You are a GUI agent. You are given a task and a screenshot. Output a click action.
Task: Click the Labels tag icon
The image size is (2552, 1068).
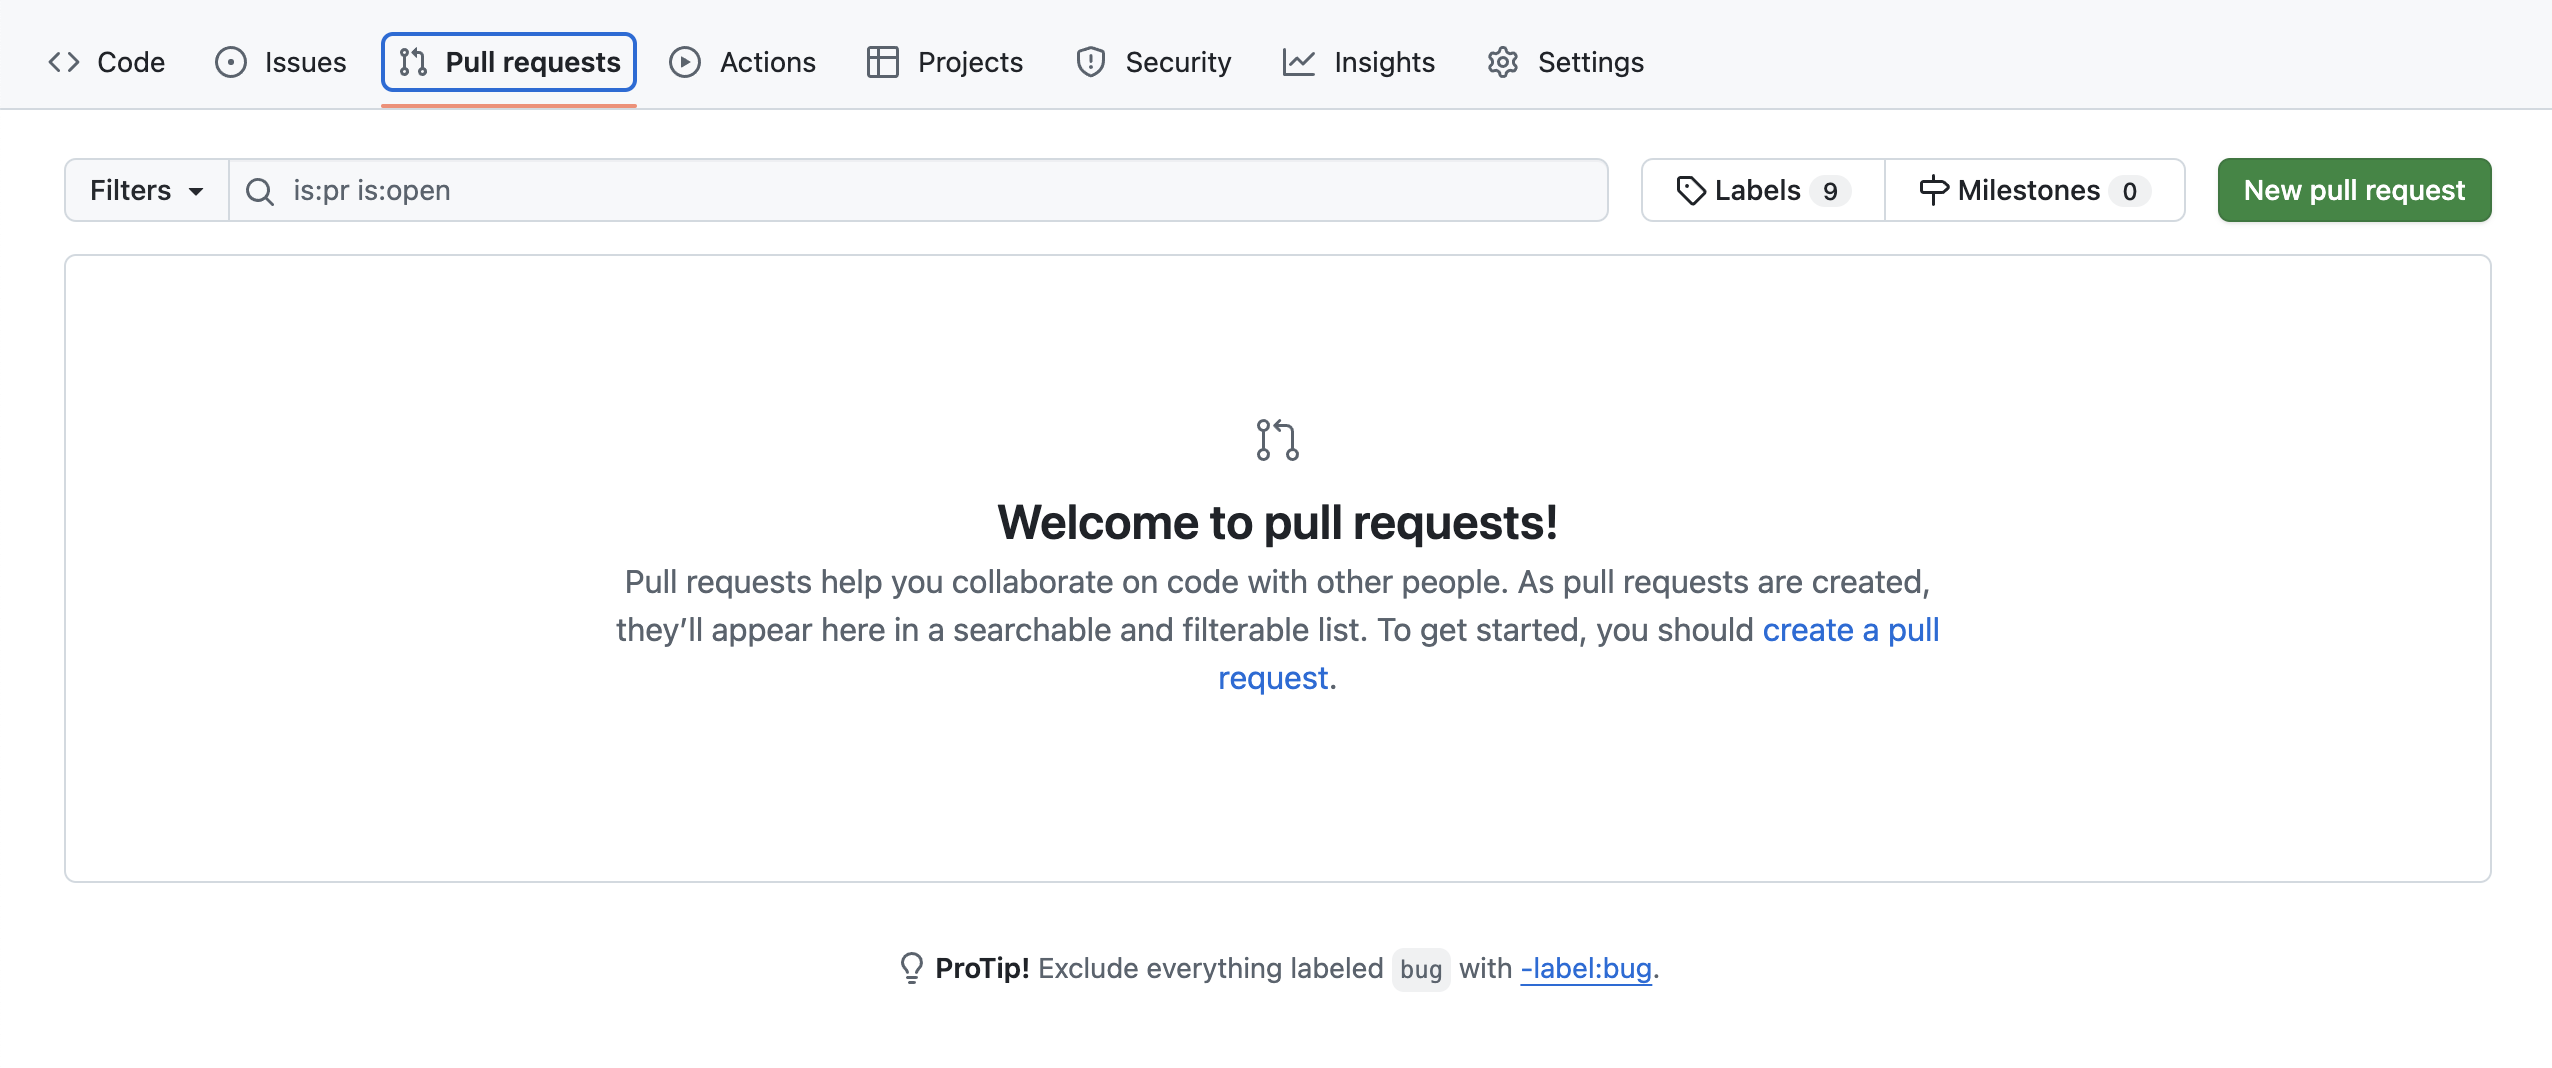(x=1692, y=189)
